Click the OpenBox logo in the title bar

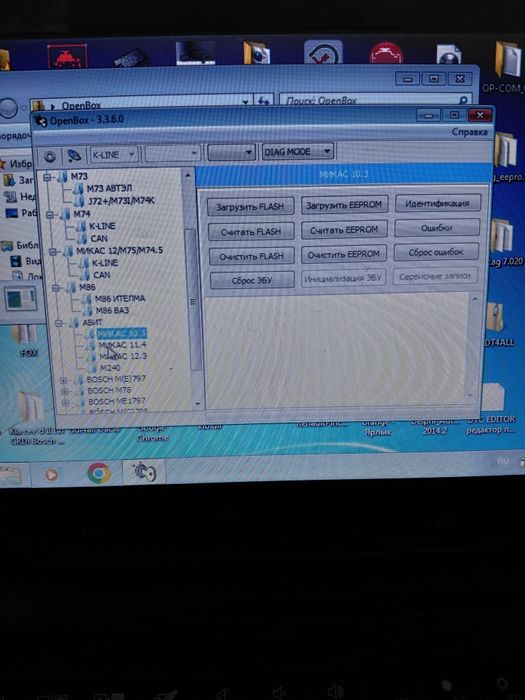pos(41,121)
